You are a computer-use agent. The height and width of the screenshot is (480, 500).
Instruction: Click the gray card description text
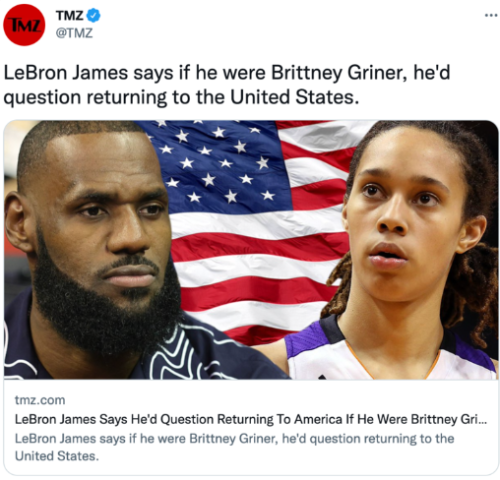[x=234, y=447]
